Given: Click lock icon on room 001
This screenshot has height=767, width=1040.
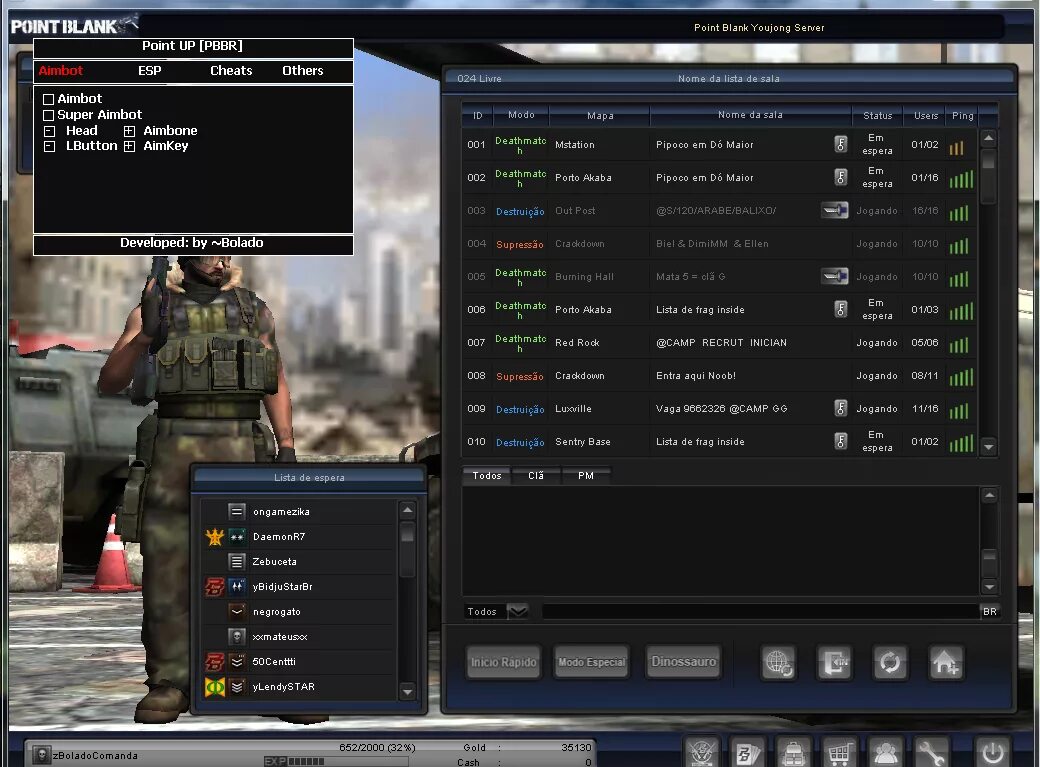Looking at the screenshot, I should click(840, 144).
